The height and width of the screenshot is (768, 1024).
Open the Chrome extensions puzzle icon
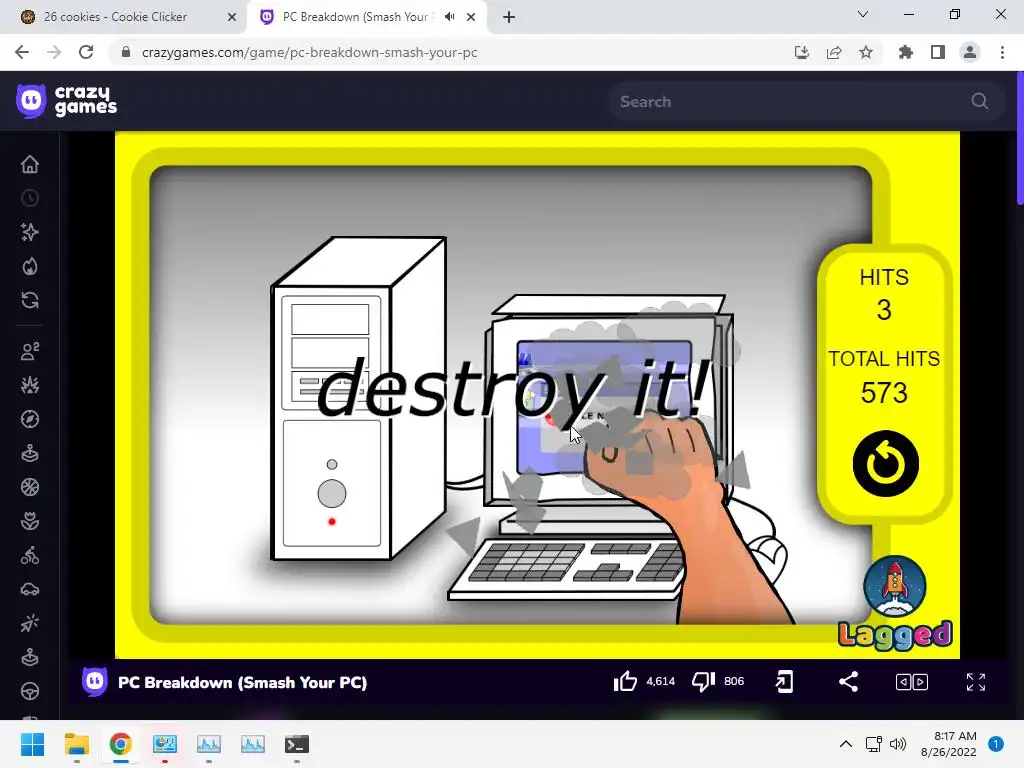[906, 52]
